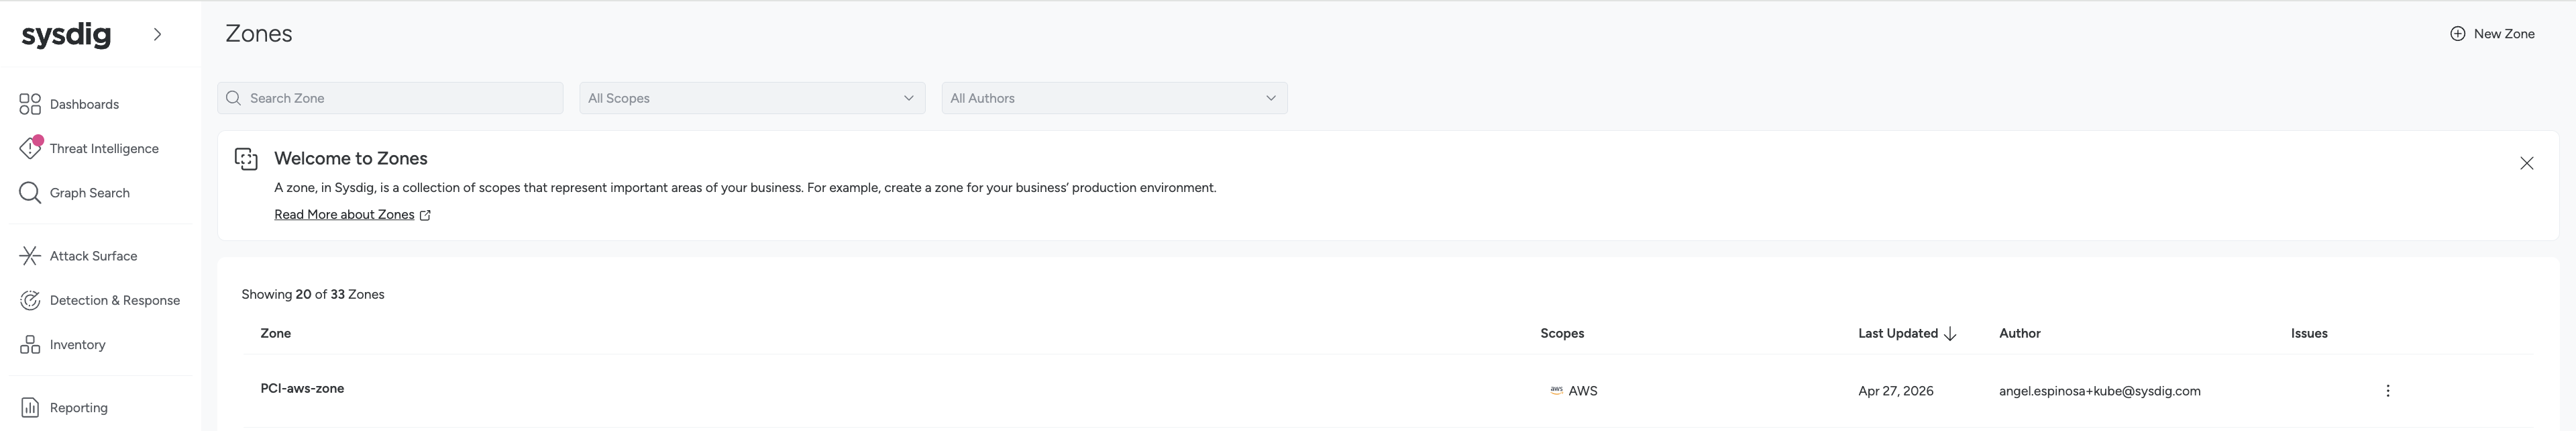Open Detection & Response icon
This screenshot has width=2576, height=431.
30,300
